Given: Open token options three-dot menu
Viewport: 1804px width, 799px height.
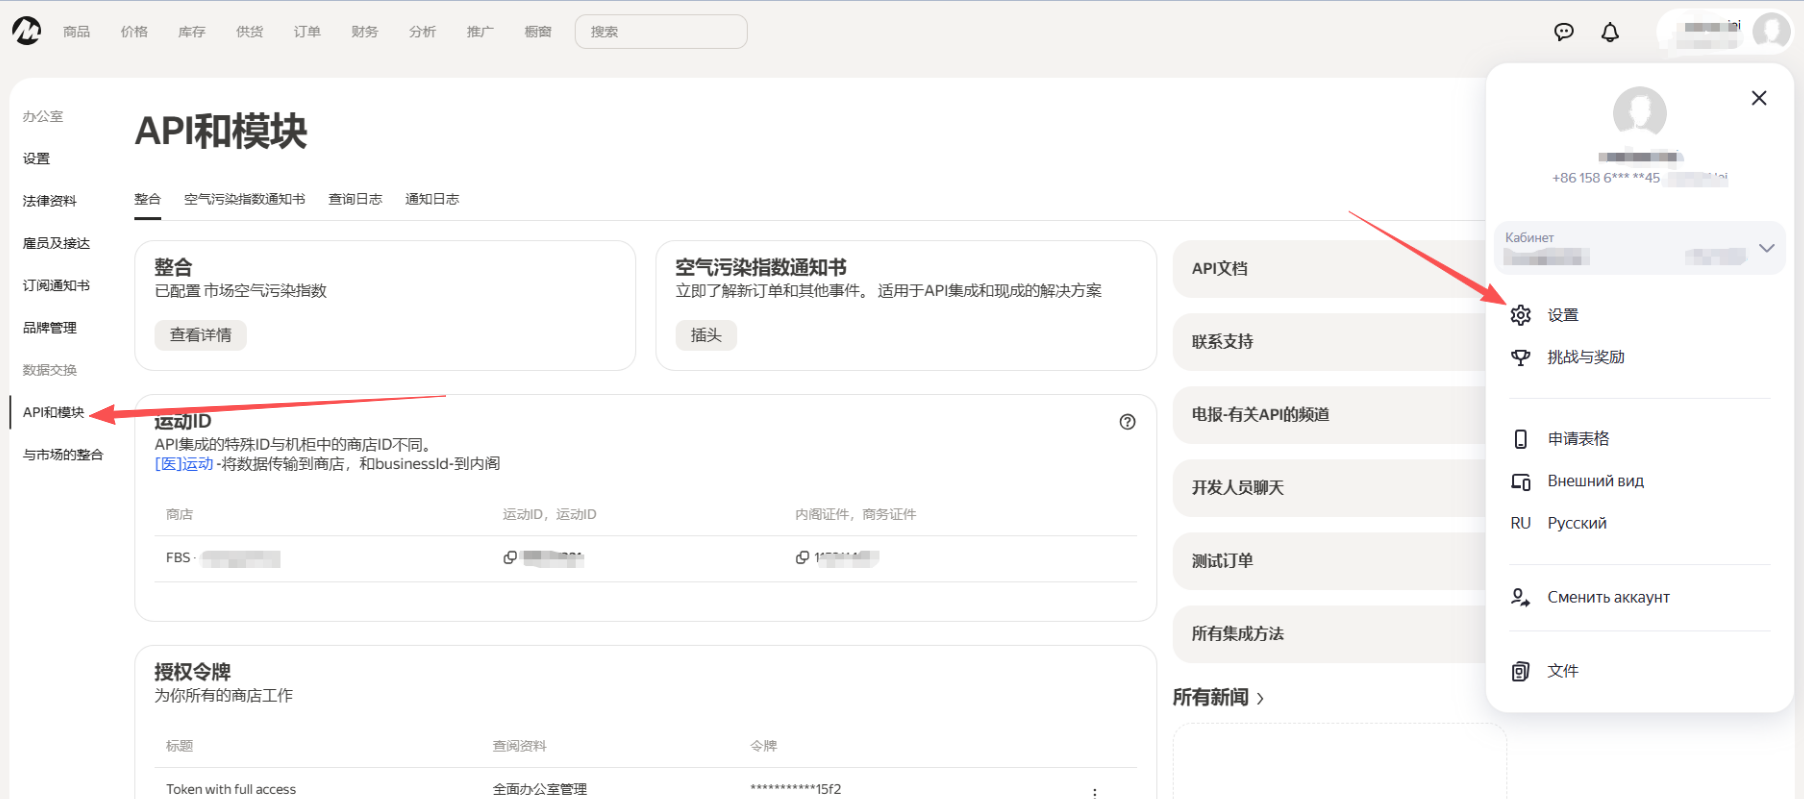Looking at the screenshot, I should click(1095, 791).
